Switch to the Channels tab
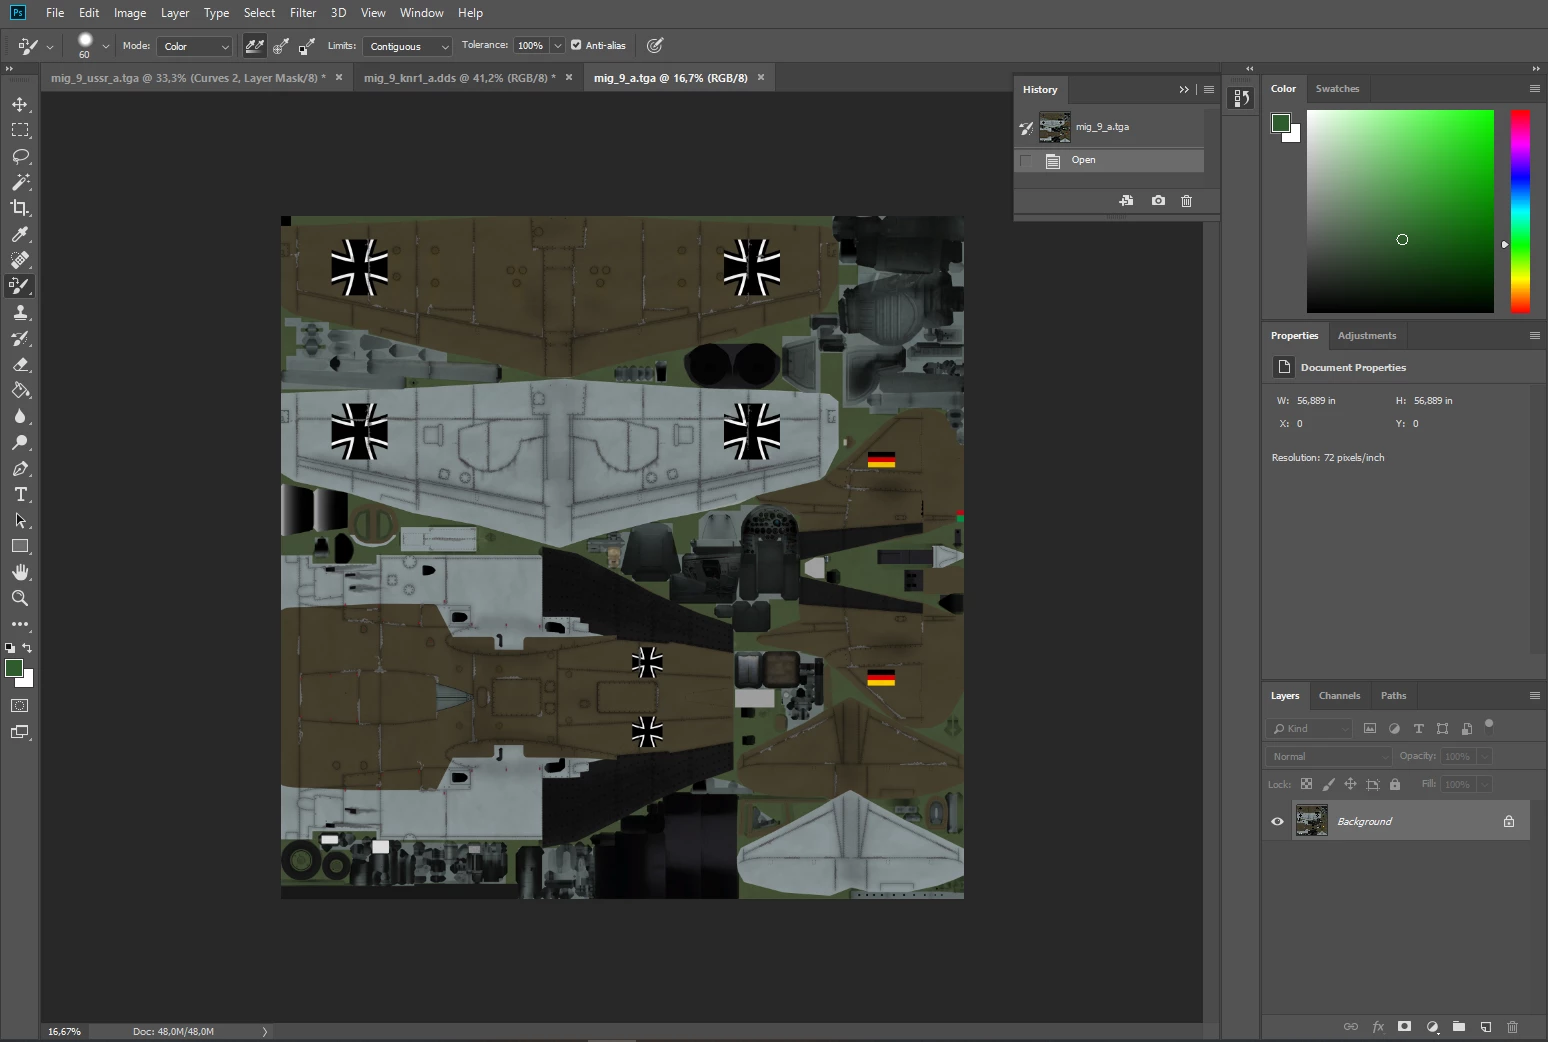Image resolution: width=1548 pixels, height=1042 pixels. tap(1339, 695)
